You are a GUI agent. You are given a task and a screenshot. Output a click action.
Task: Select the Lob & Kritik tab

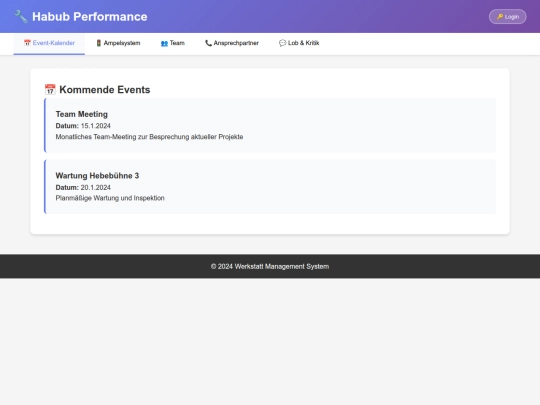(x=299, y=43)
